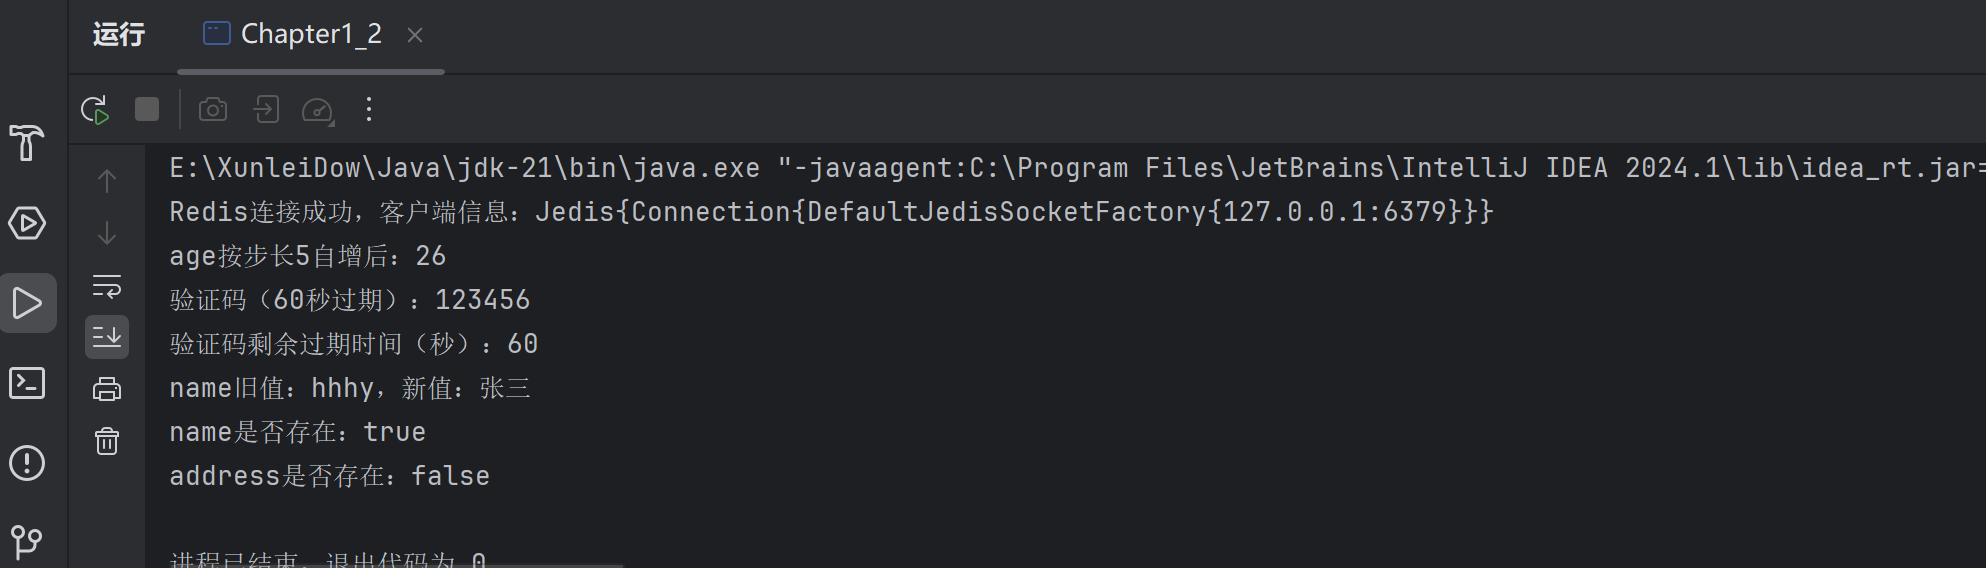This screenshot has width=1986, height=568.
Task: Open the Problems tool window icon
Action: pyautogui.click(x=27, y=463)
